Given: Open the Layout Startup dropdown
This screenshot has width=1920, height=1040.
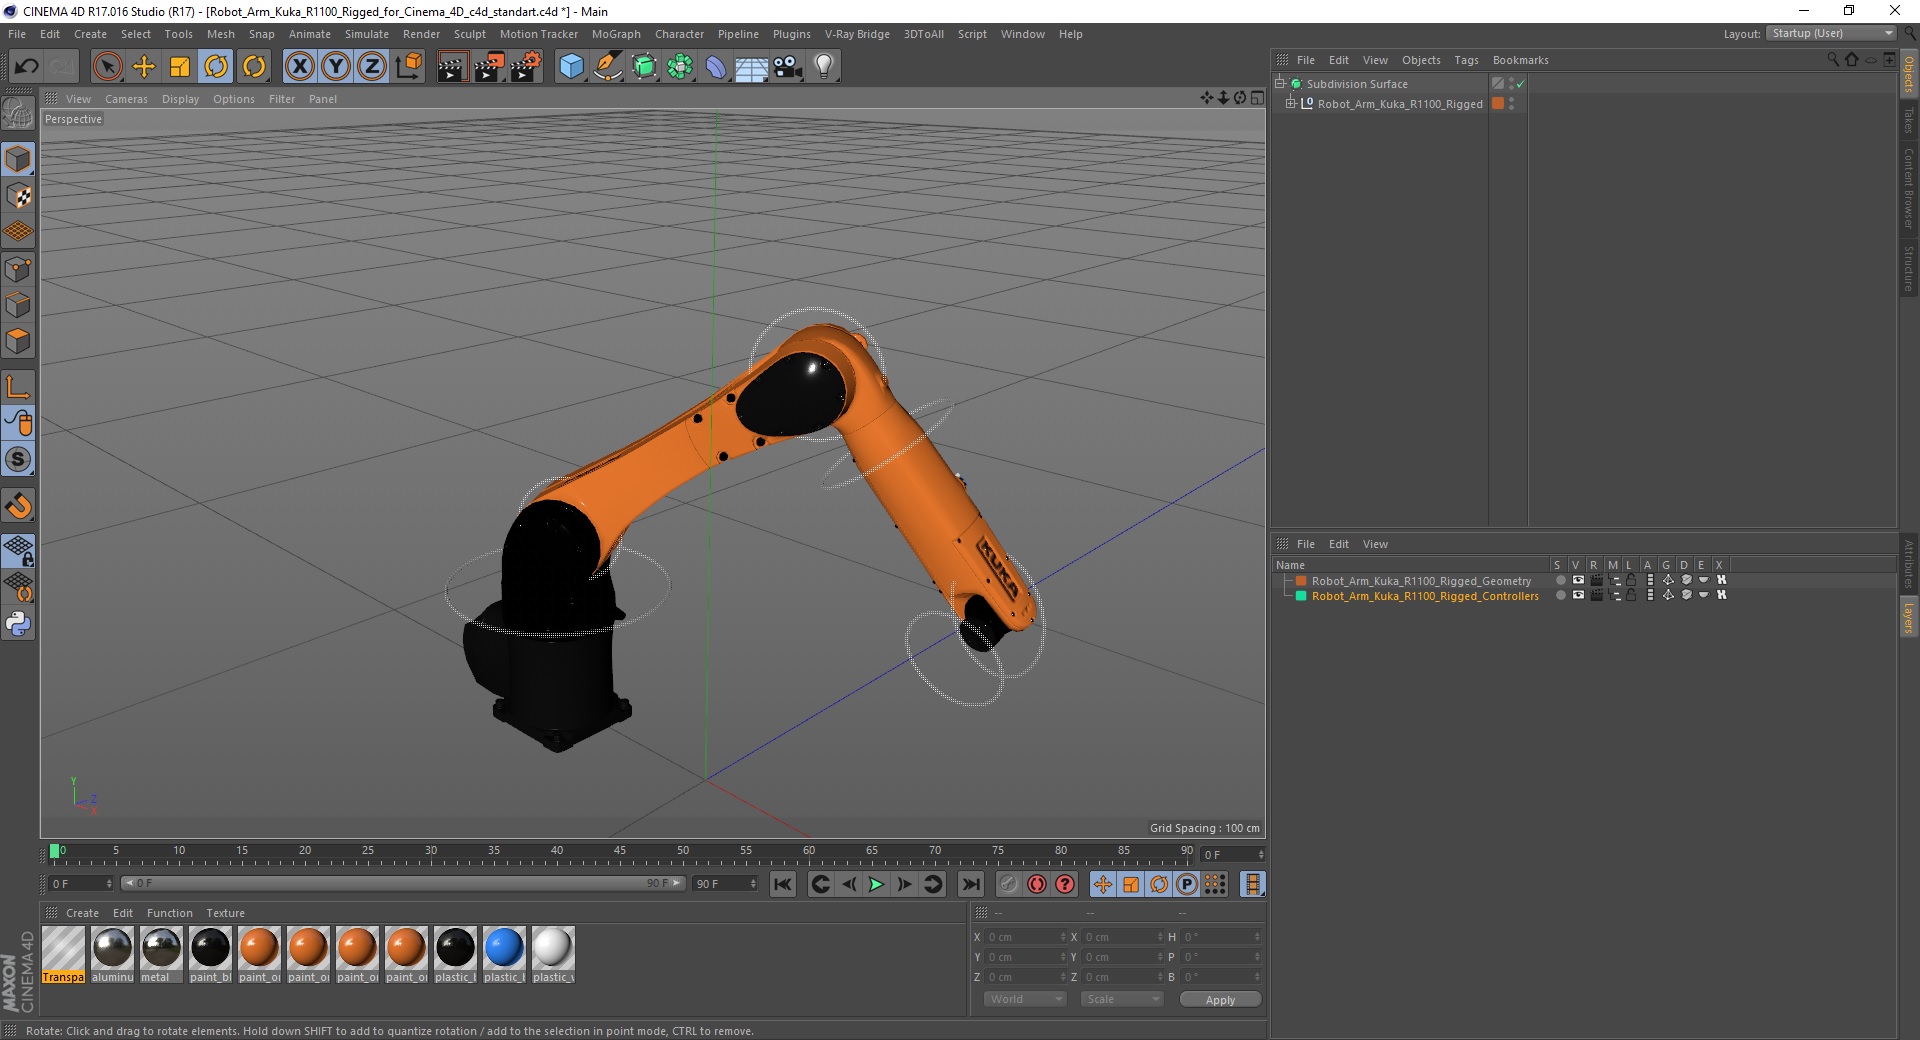Looking at the screenshot, I should pyautogui.click(x=1831, y=33).
